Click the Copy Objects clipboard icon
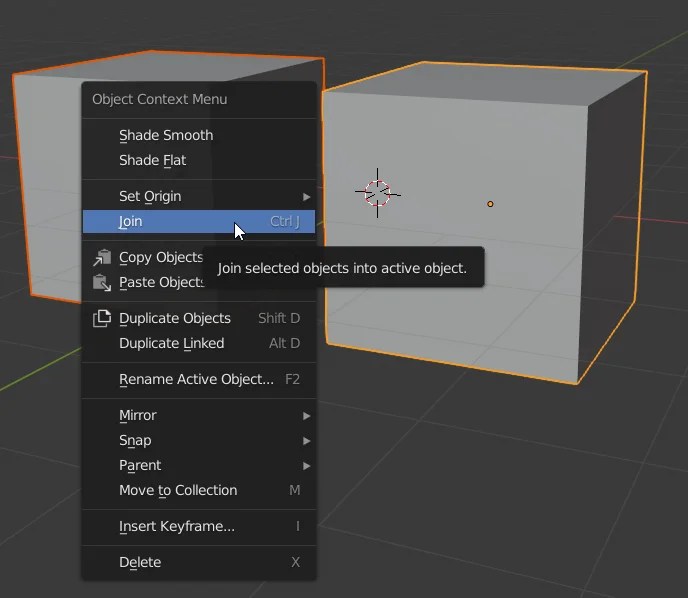 [x=102, y=258]
